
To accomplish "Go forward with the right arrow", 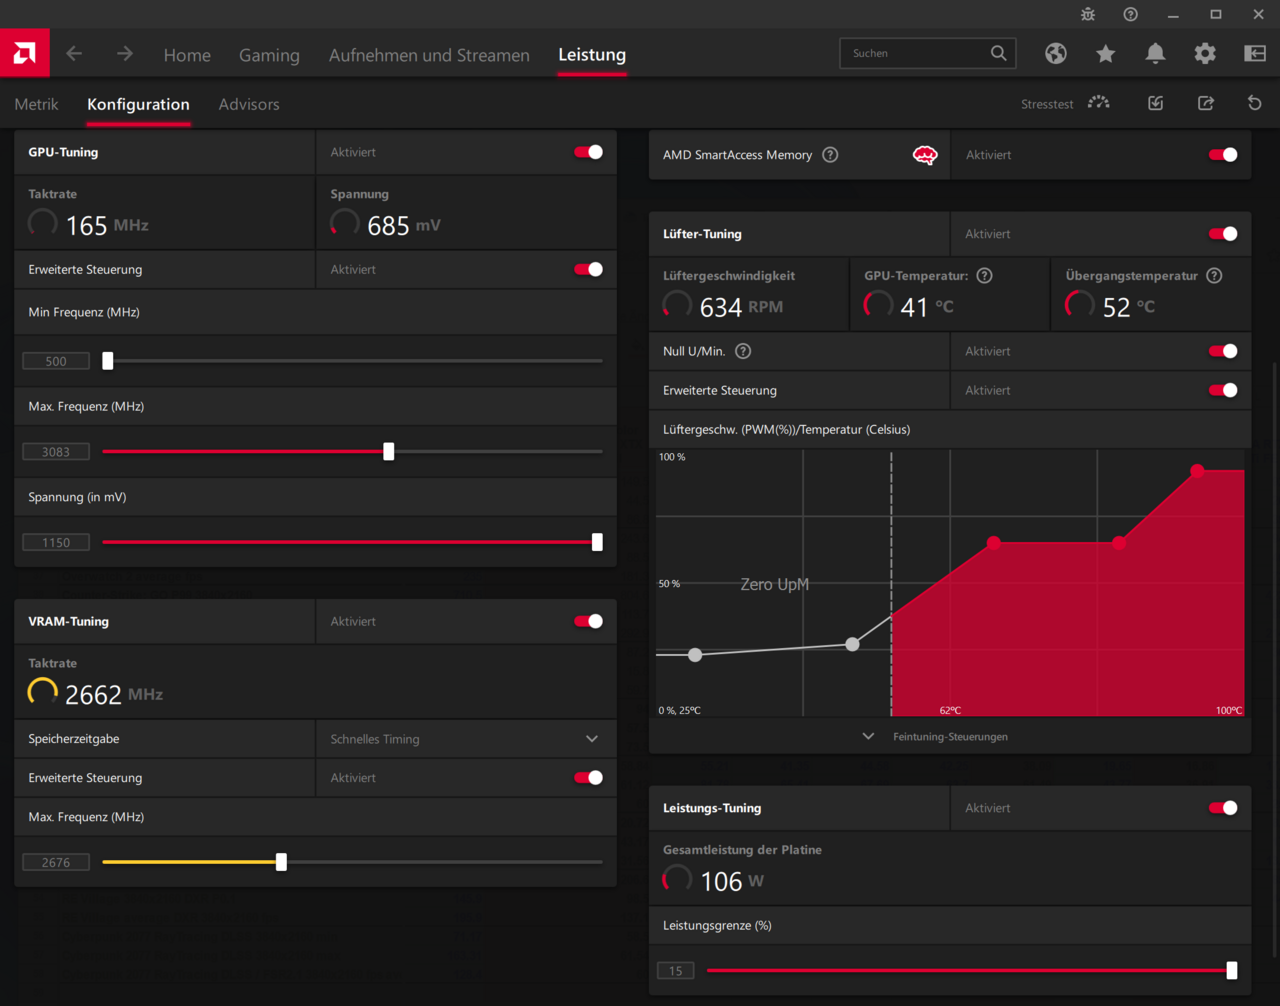I will (125, 54).
